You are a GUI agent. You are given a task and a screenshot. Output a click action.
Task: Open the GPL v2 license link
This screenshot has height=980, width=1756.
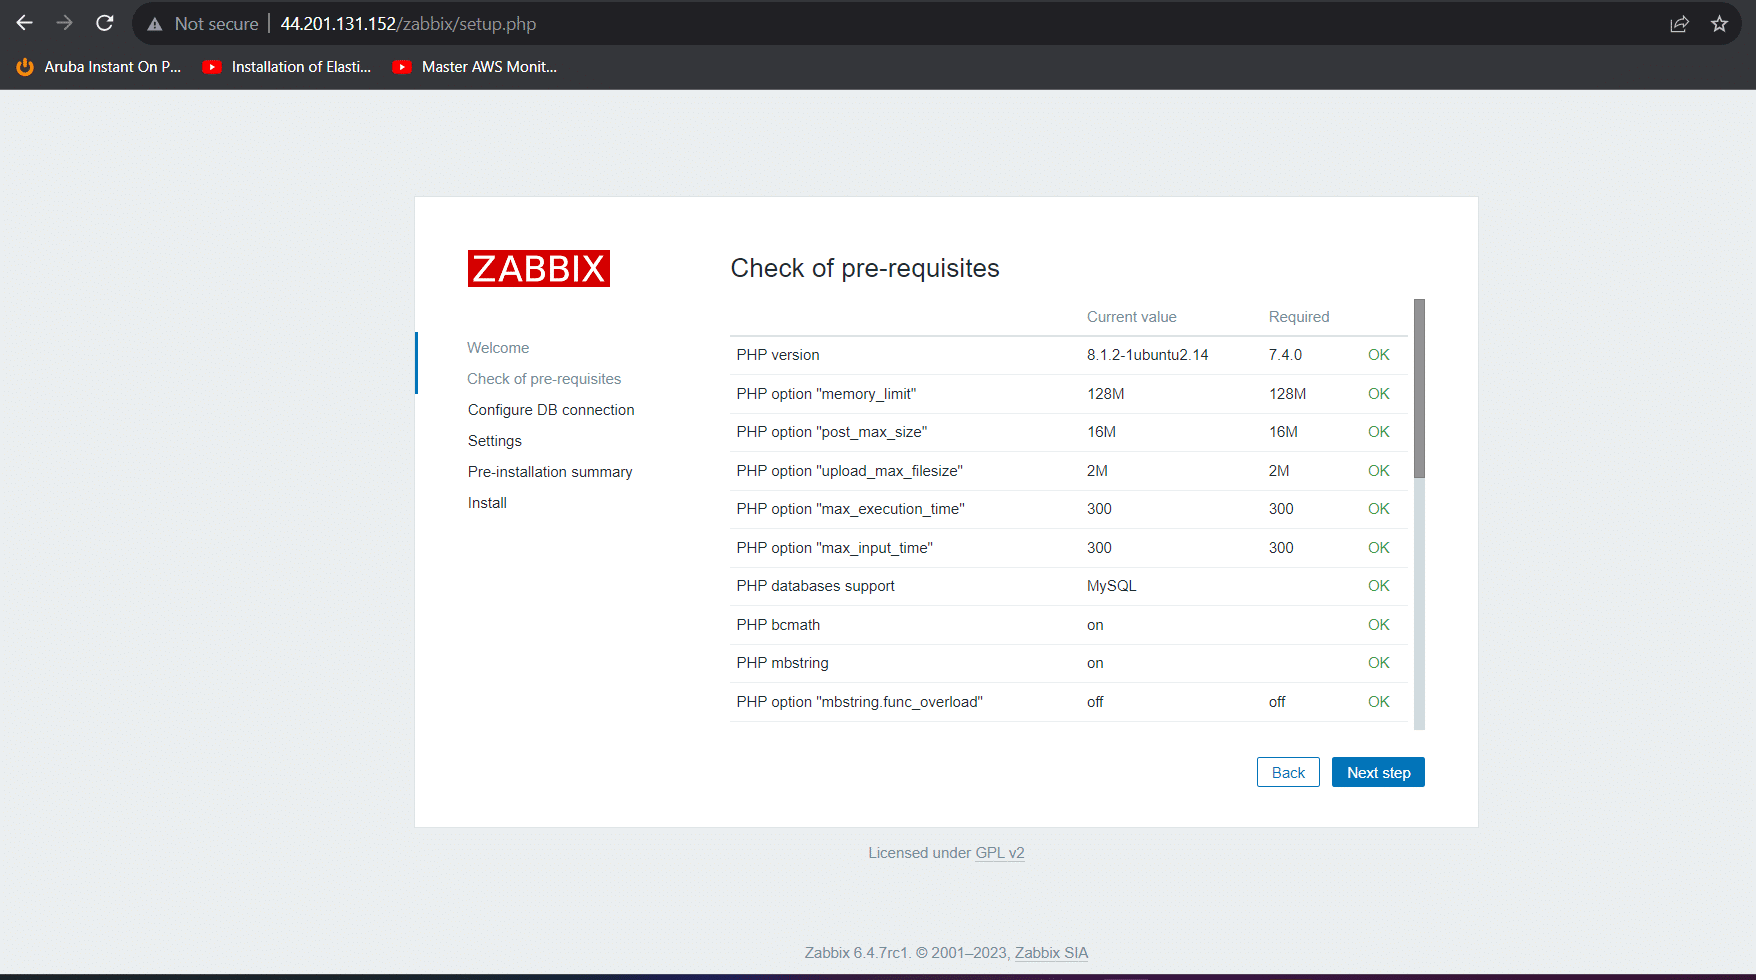(1000, 853)
